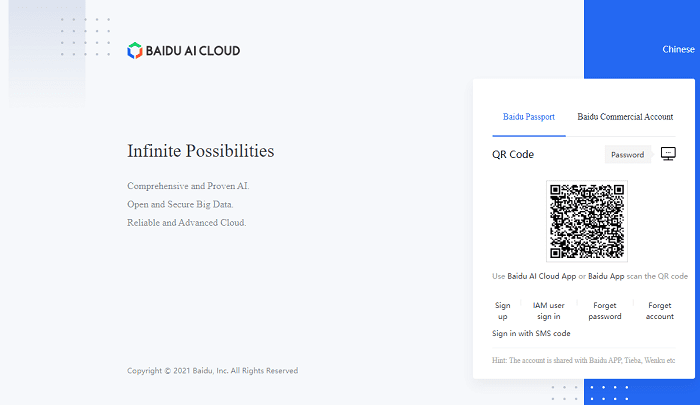700x405 pixels.
Task: Click the Forget password link
Action: tap(605, 310)
